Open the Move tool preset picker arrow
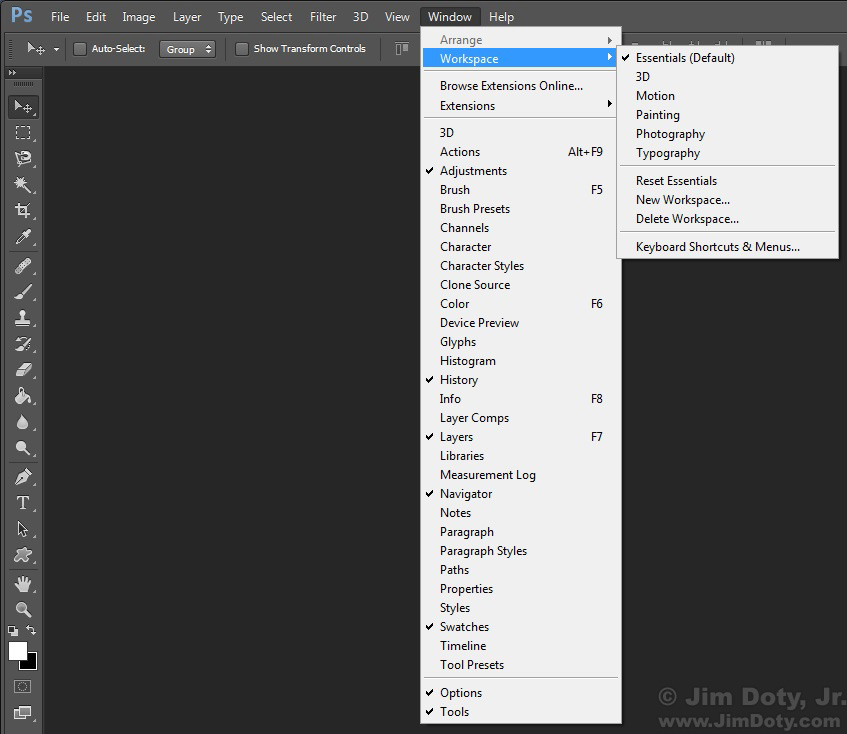 click(x=56, y=49)
